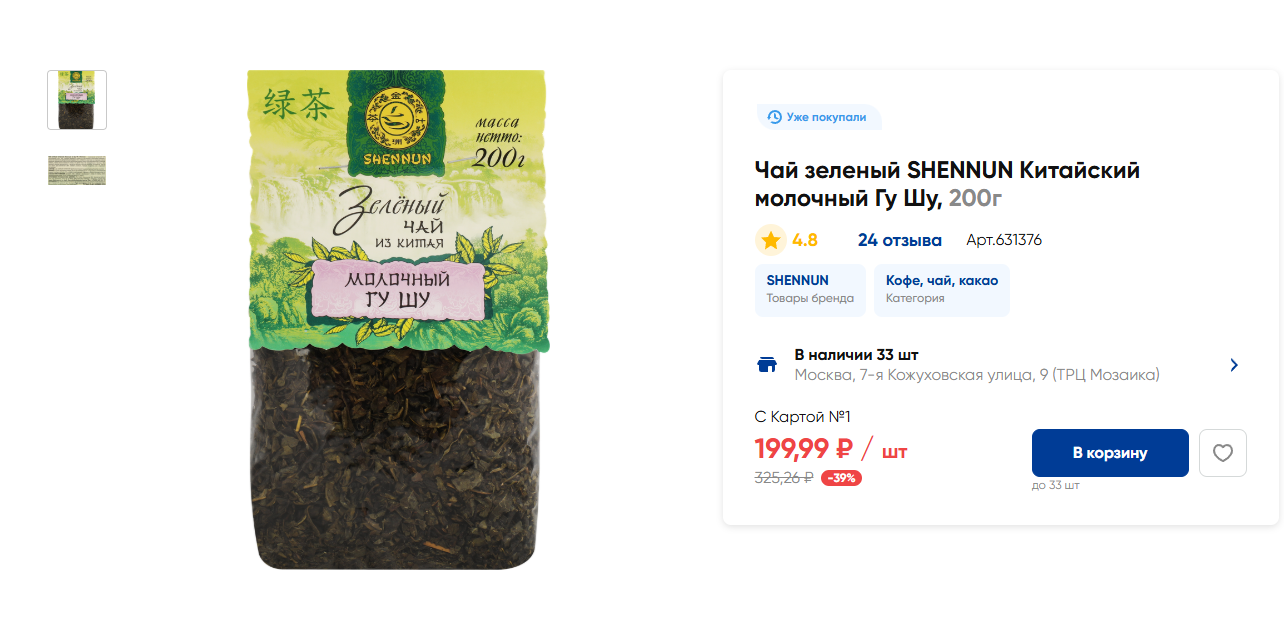Open the 24 отзыва reviews link

click(x=900, y=240)
